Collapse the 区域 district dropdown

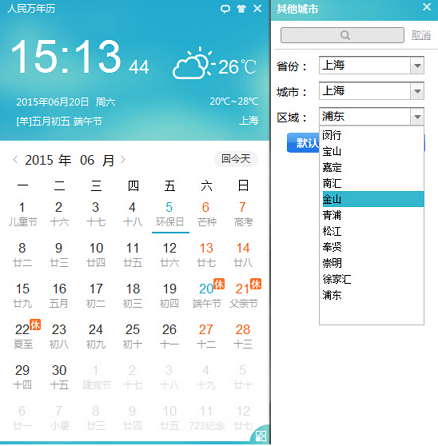pyautogui.click(x=417, y=117)
